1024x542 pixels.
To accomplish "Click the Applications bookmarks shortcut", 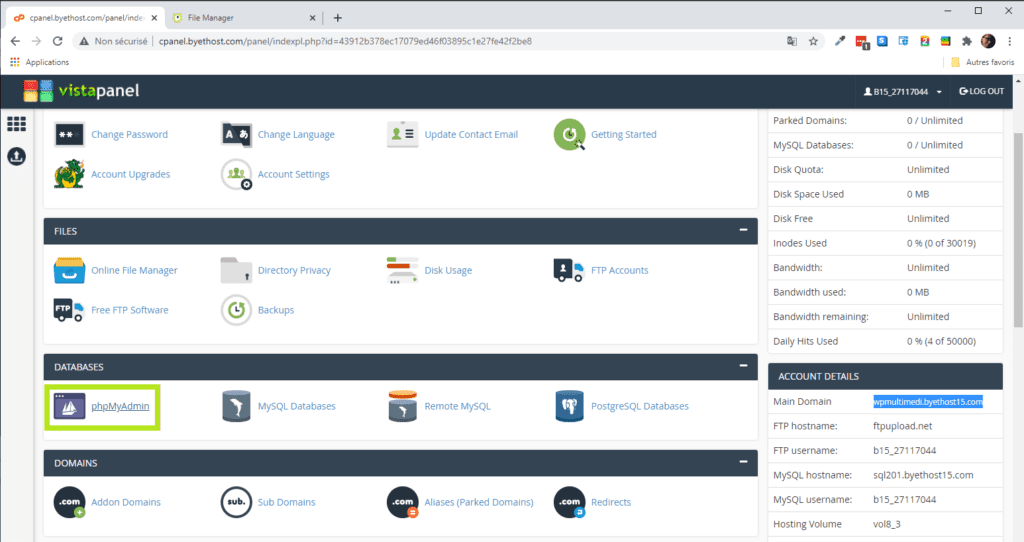I will (x=39, y=62).
